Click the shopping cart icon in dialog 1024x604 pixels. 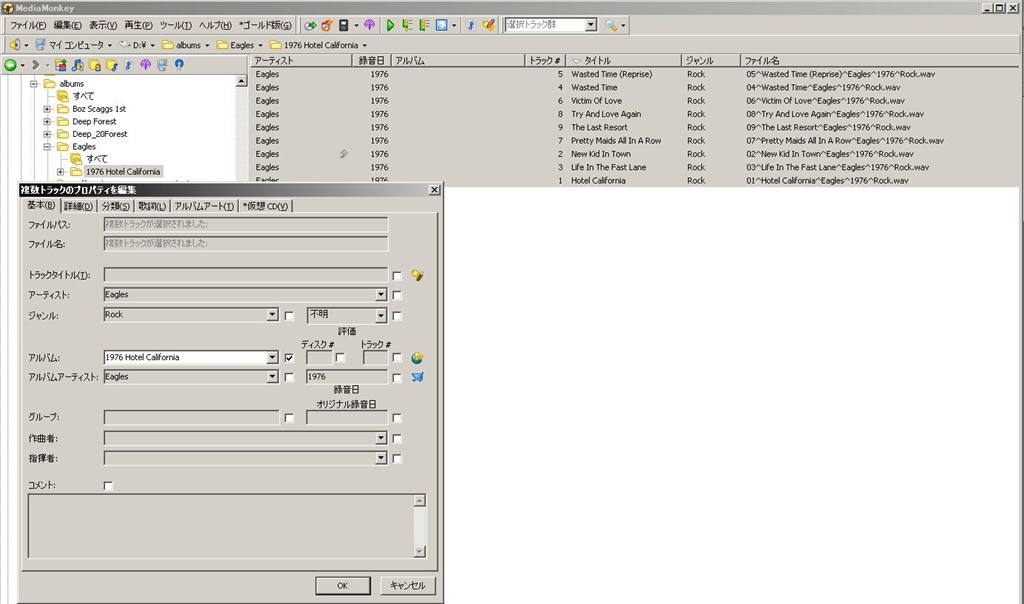click(x=417, y=377)
